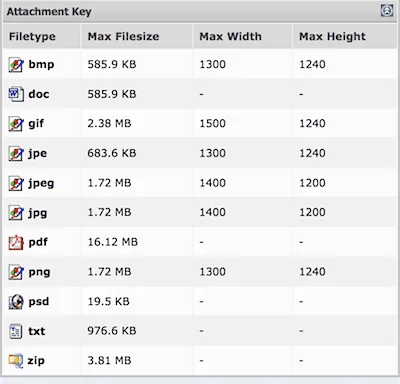Image resolution: width=400 pixels, height=384 pixels.
Task: Click the 976.6 KB txt filesize
Action: coord(112,331)
